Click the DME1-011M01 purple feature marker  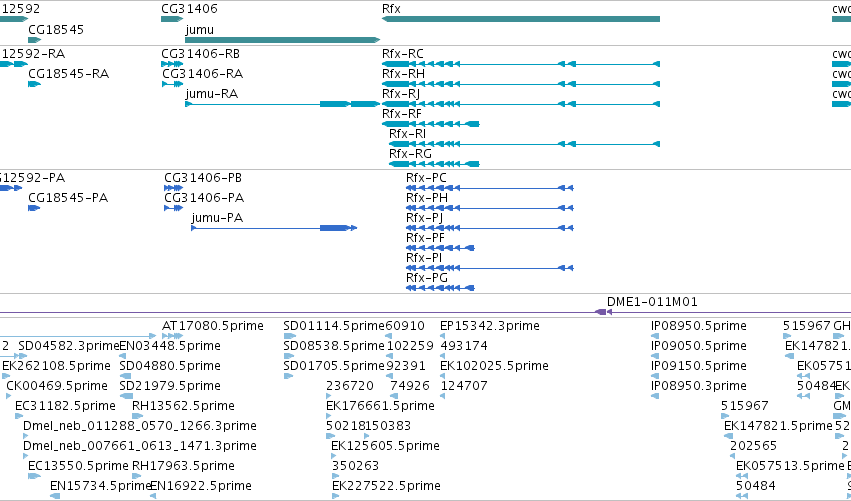603,312
